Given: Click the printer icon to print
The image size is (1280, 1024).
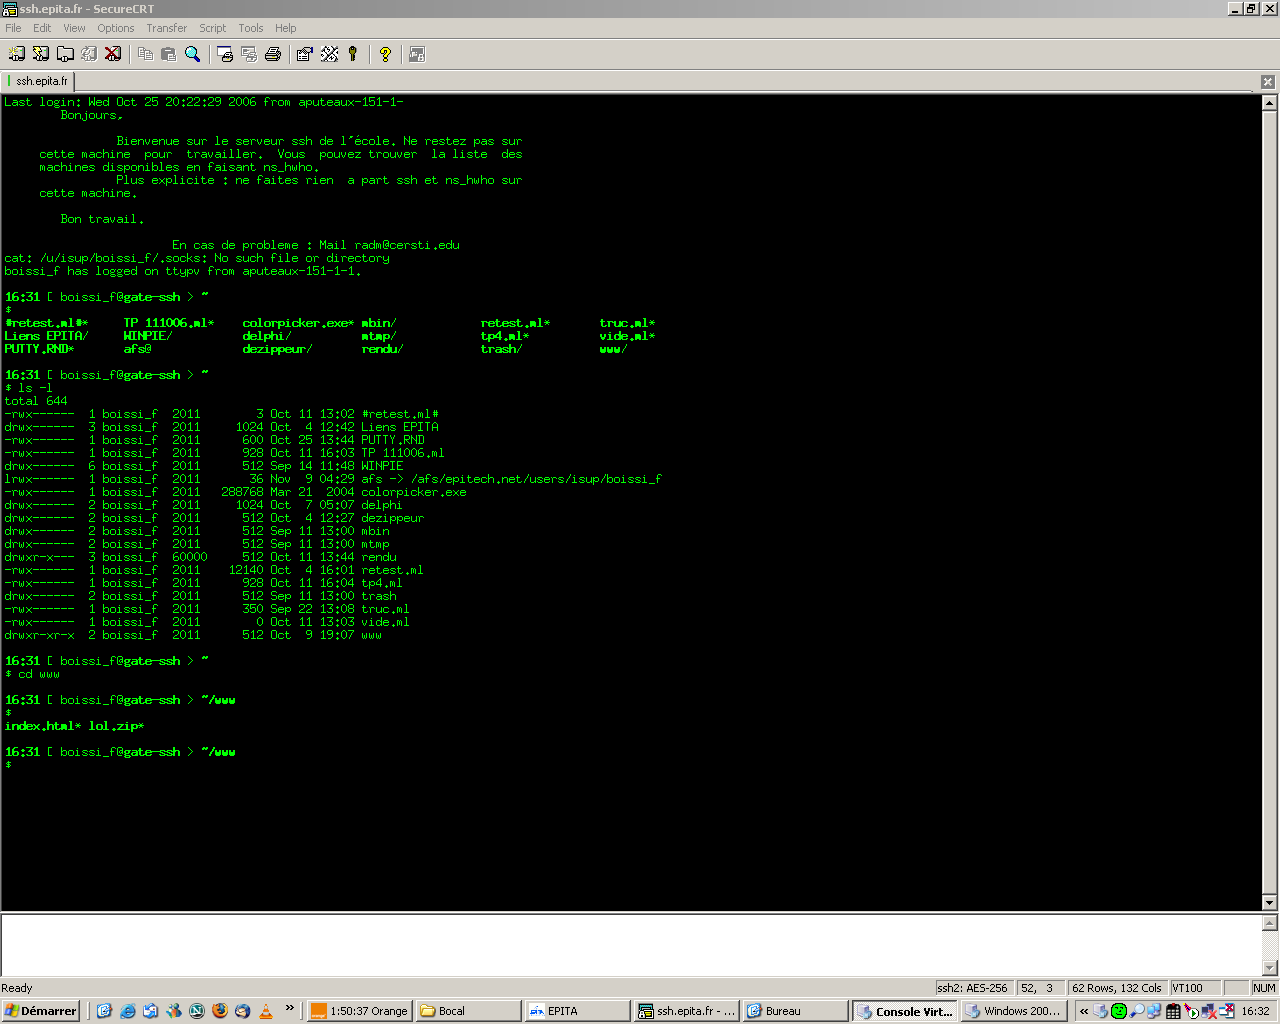Looking at the screenshot, I should pos(273,54).
